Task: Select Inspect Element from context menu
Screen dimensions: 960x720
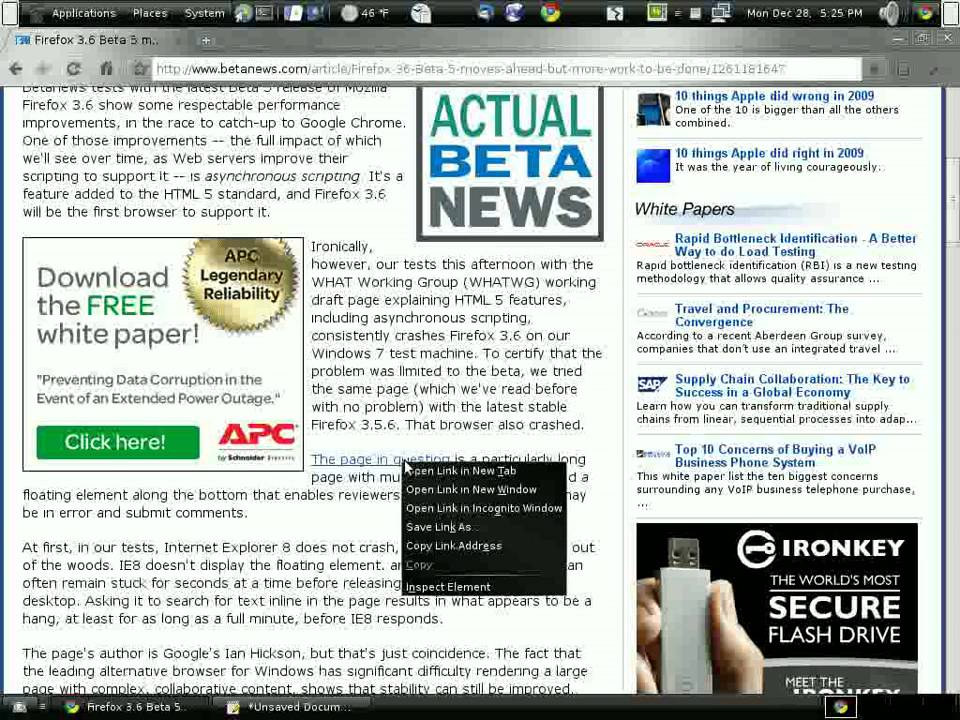Action: (x=484, y=587)
